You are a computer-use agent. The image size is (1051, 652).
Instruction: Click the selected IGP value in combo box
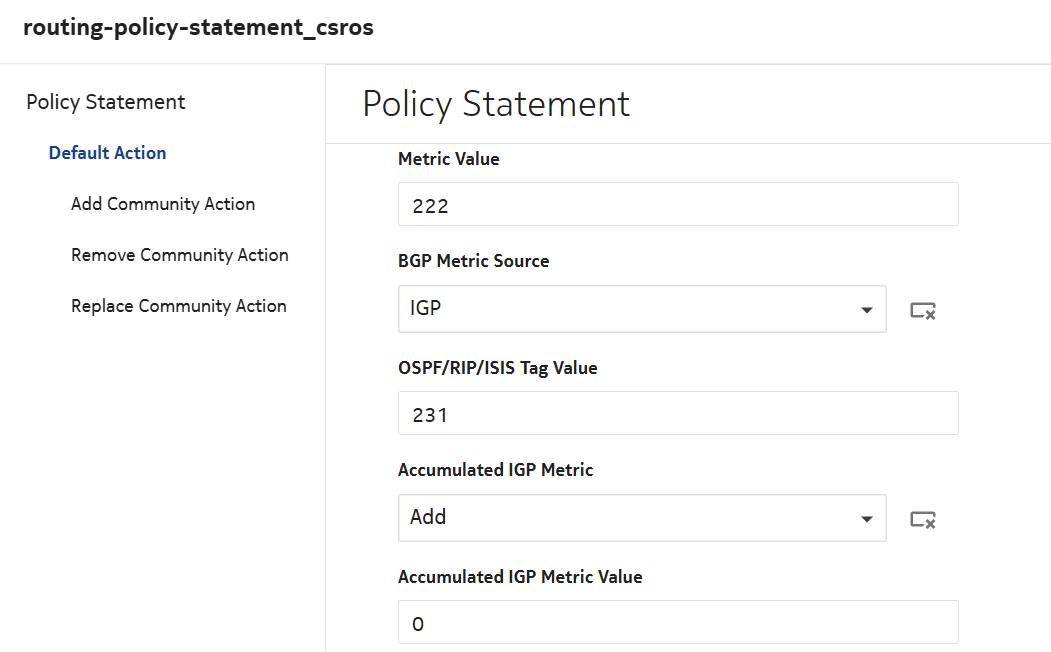click(426, 309)
